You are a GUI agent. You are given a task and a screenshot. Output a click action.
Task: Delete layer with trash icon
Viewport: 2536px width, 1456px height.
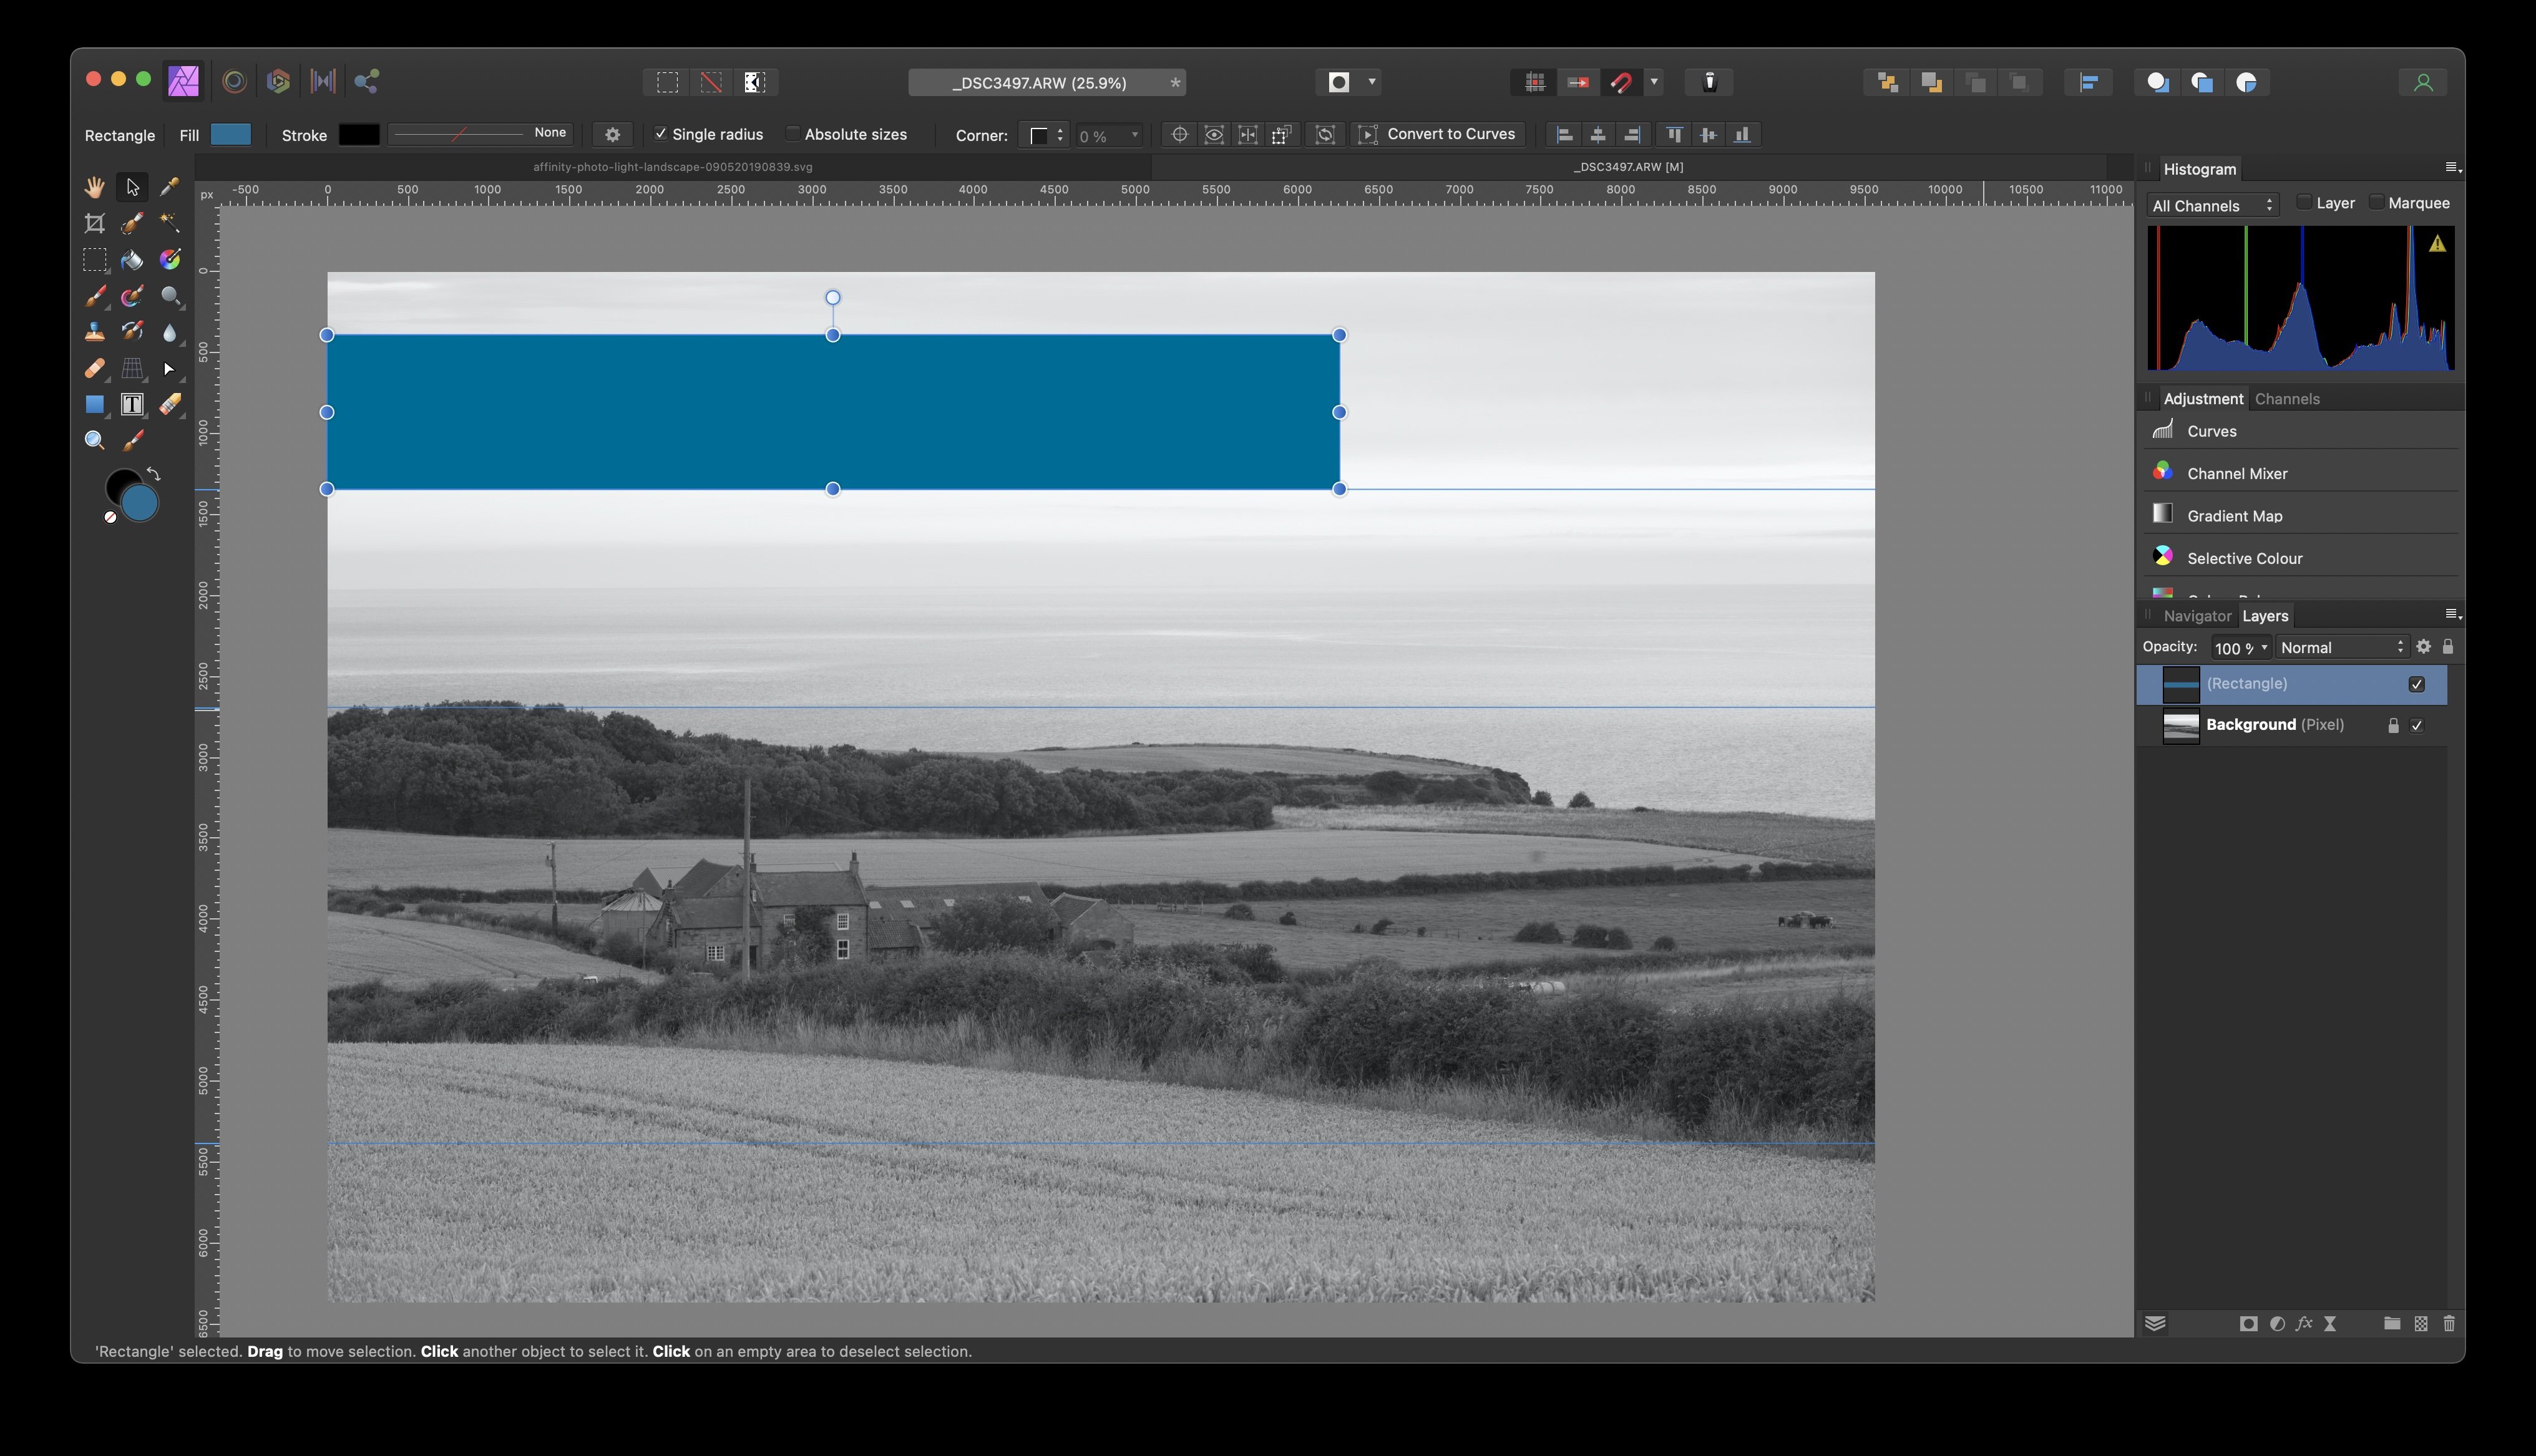(2449, 1323)
